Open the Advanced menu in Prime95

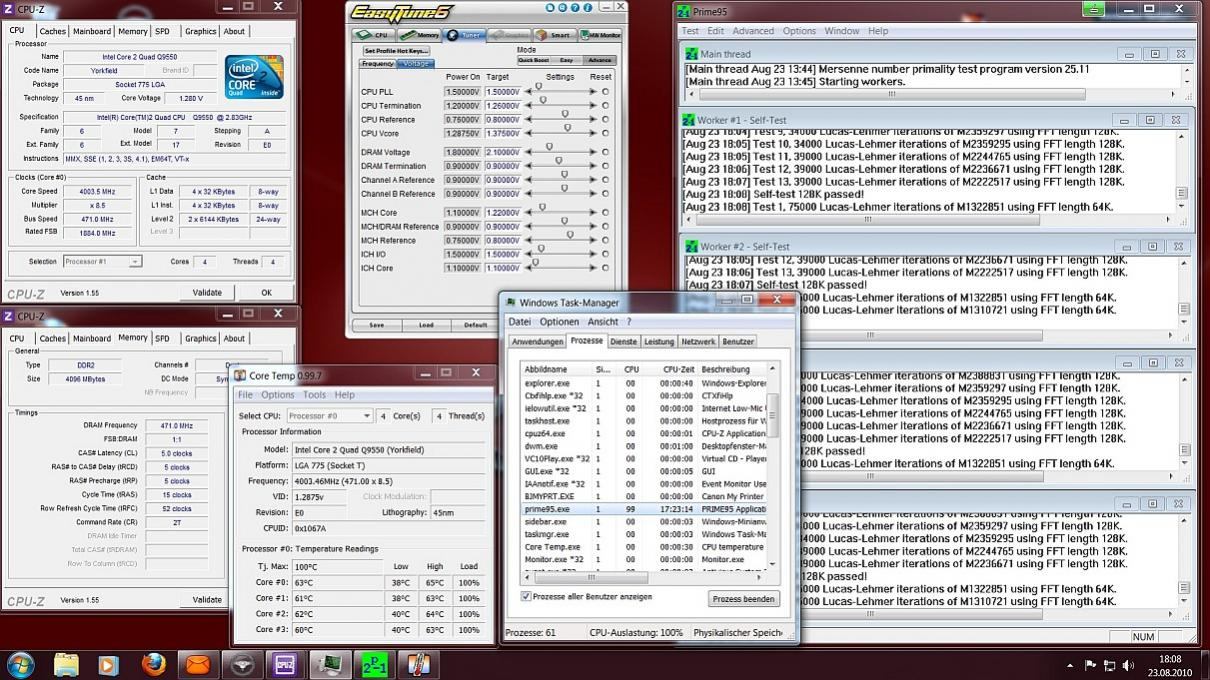coord(754,31)
